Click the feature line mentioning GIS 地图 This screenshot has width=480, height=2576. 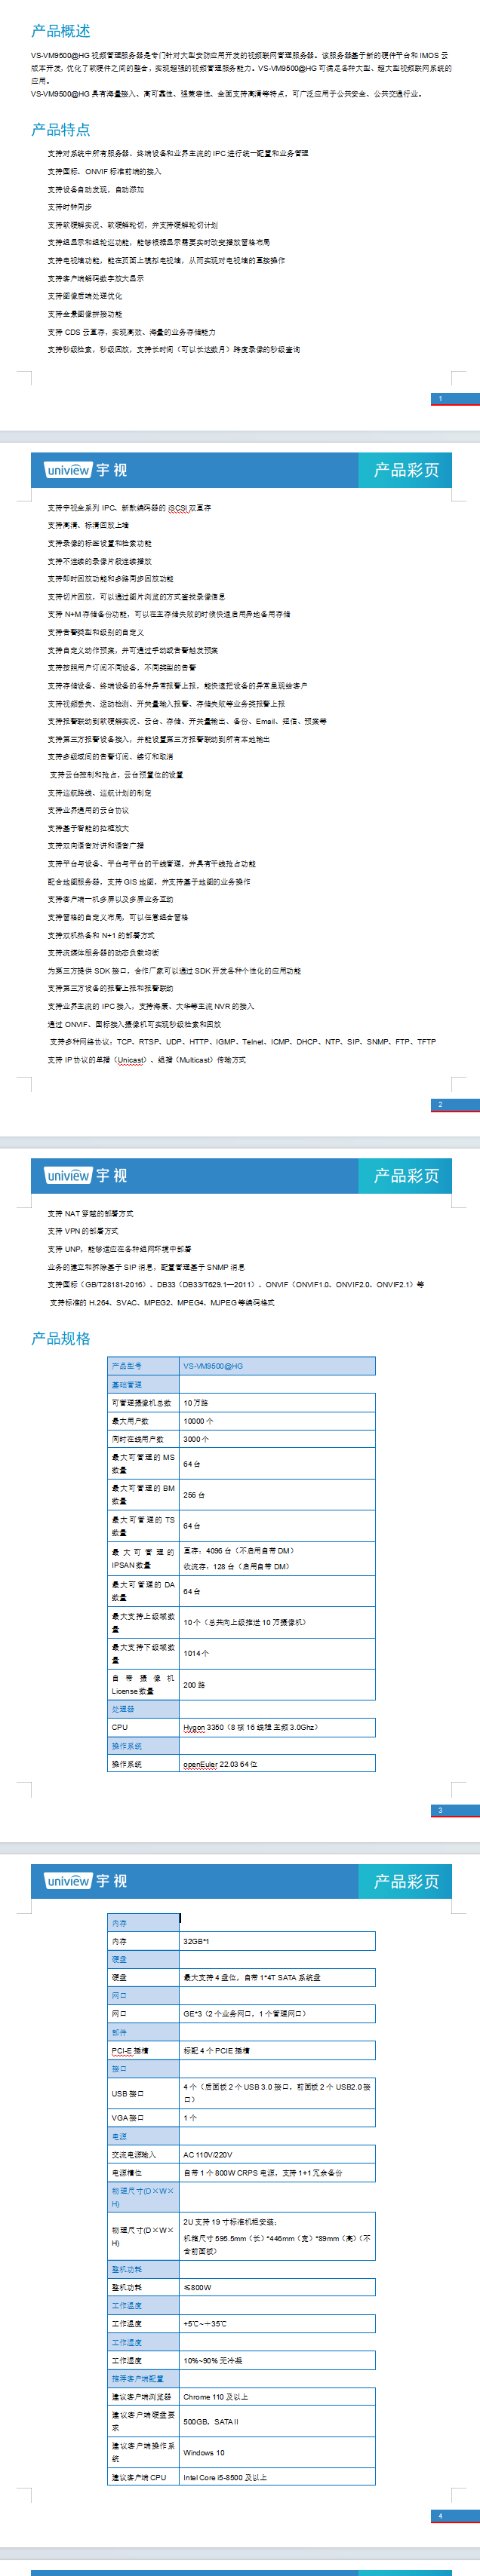[149, 882]
